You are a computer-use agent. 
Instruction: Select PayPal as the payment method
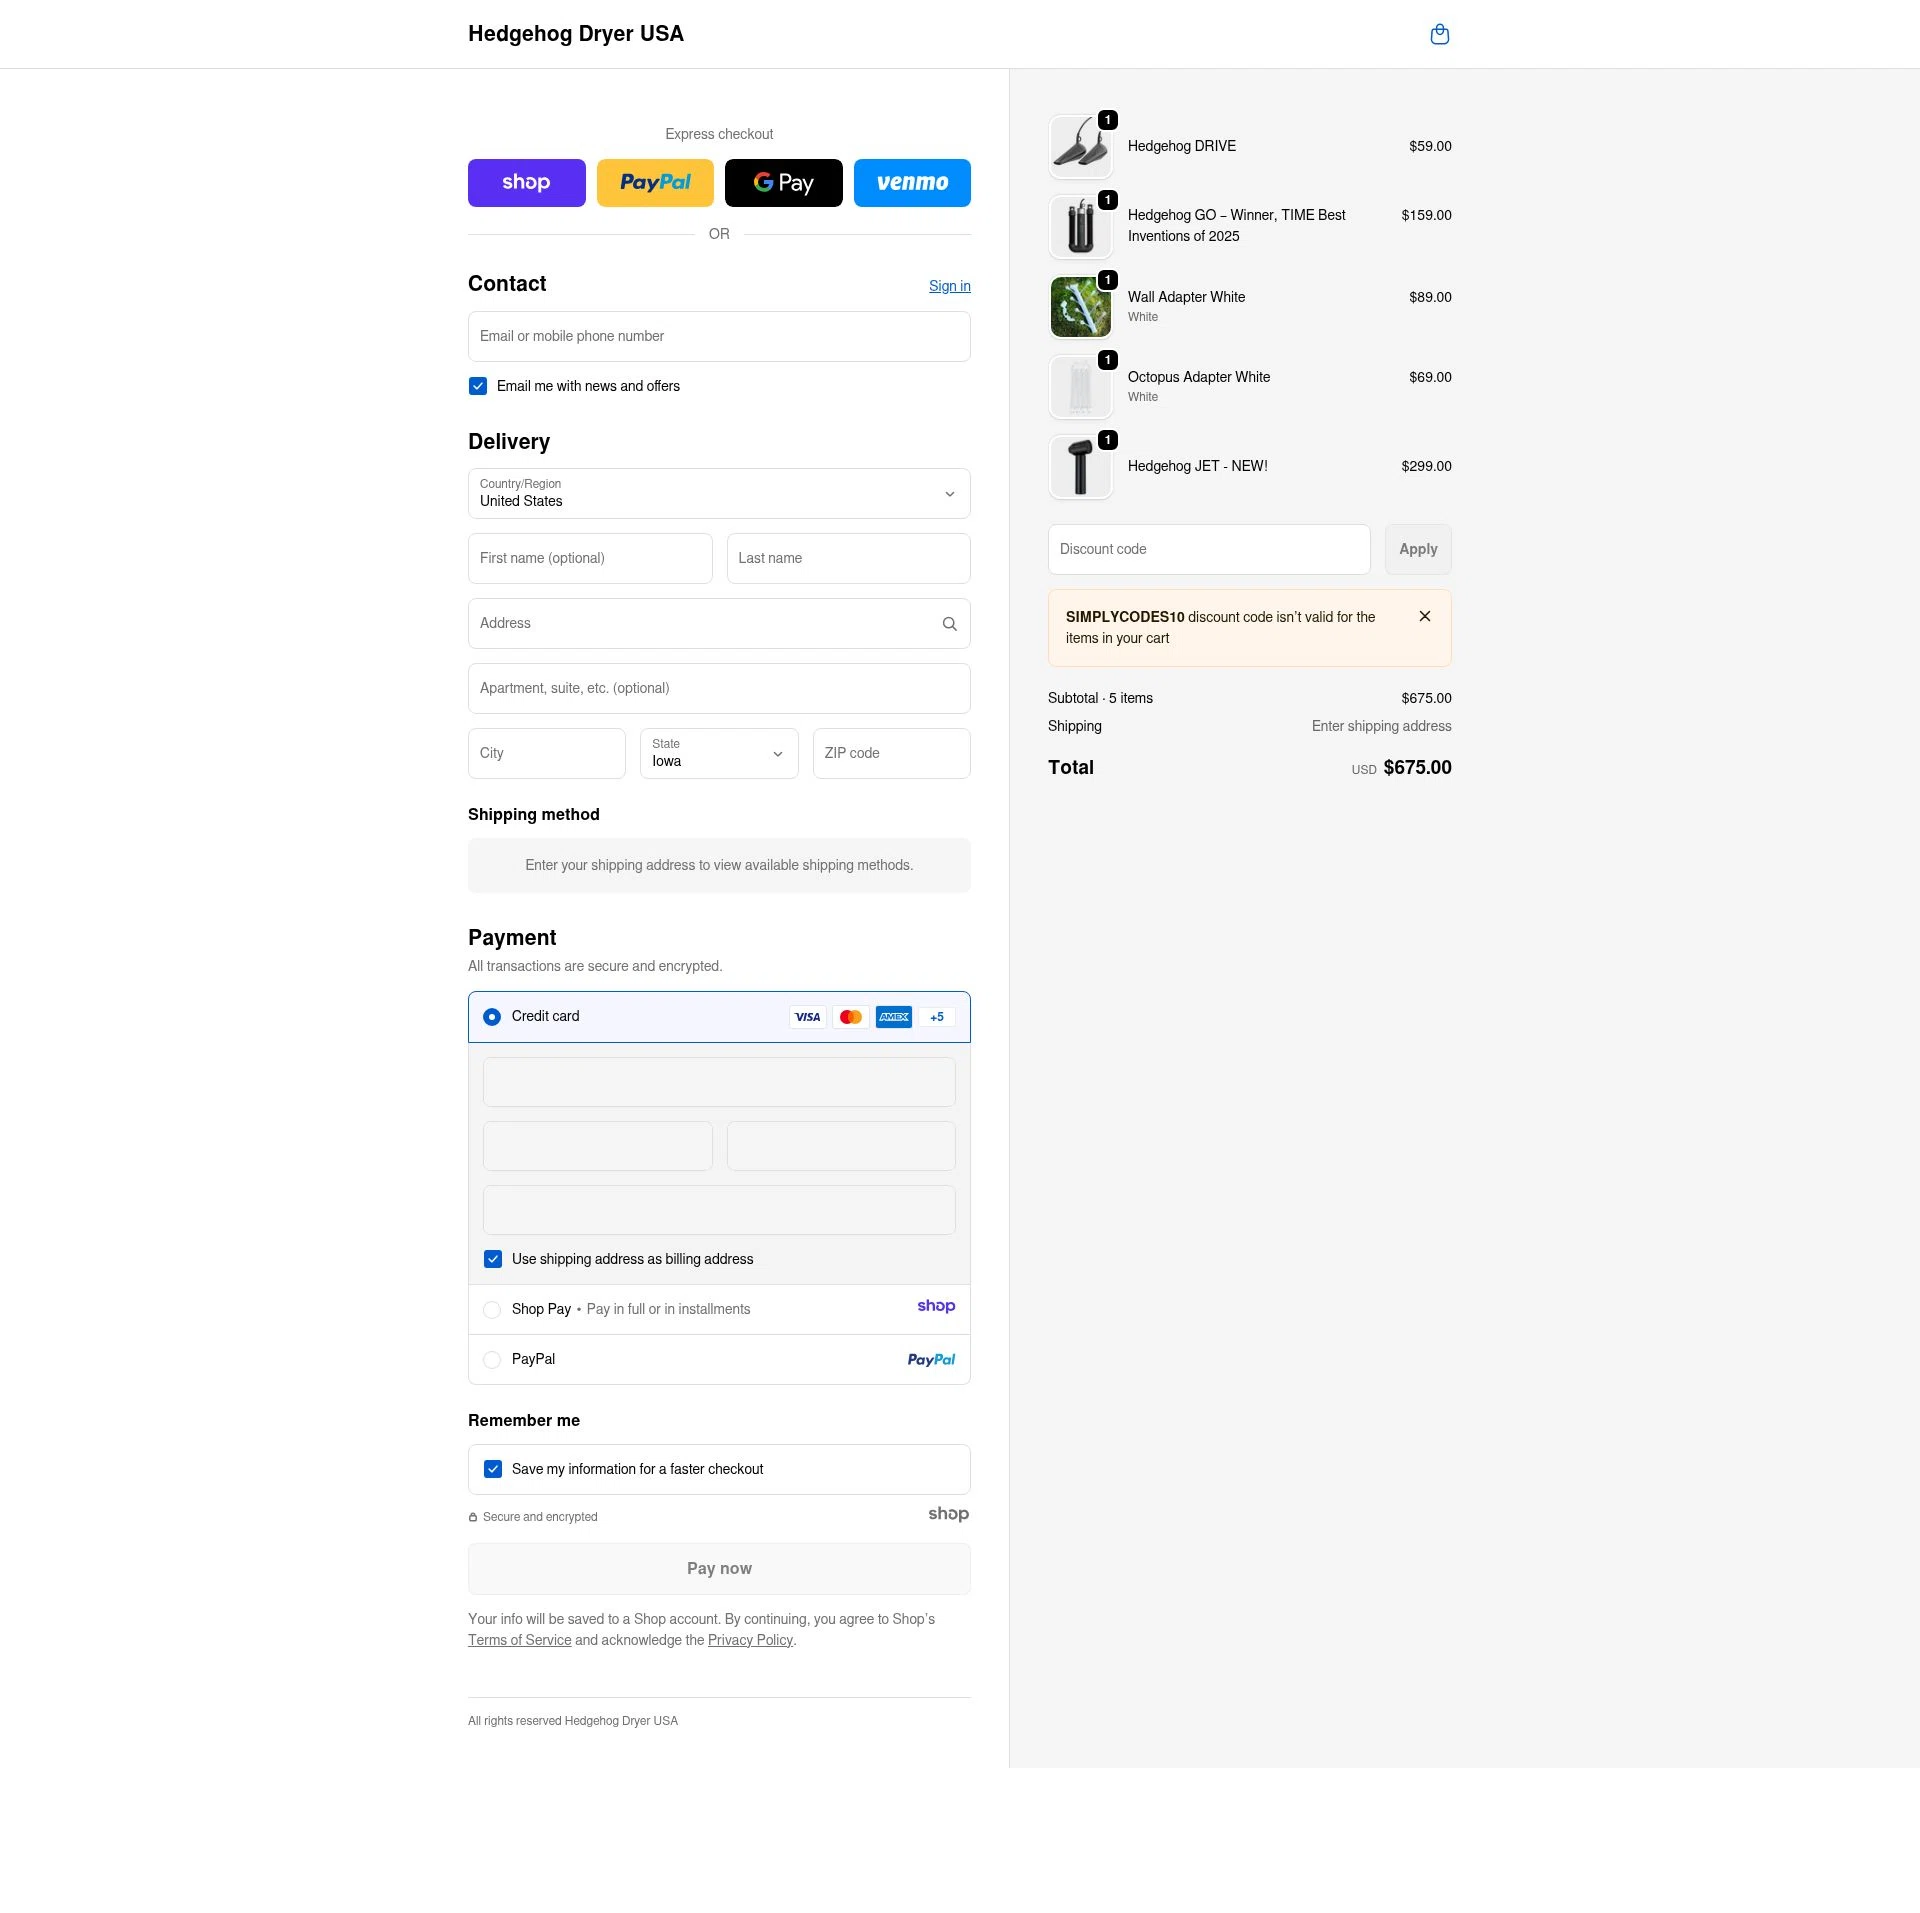pos(492,1360)
